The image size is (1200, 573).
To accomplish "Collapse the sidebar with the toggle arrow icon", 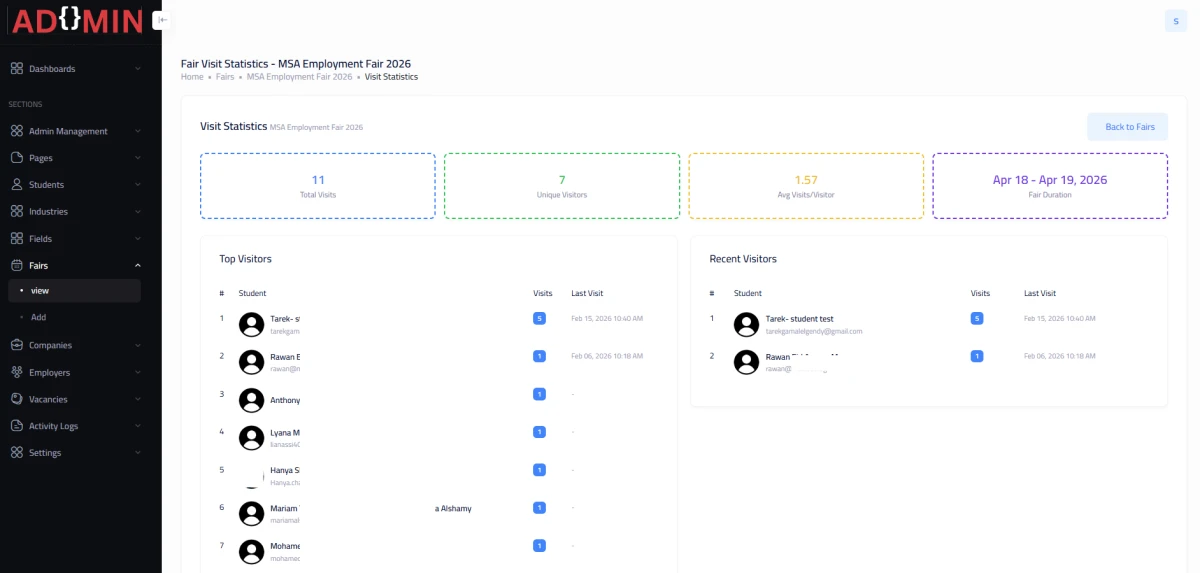I will pos(162,20).
